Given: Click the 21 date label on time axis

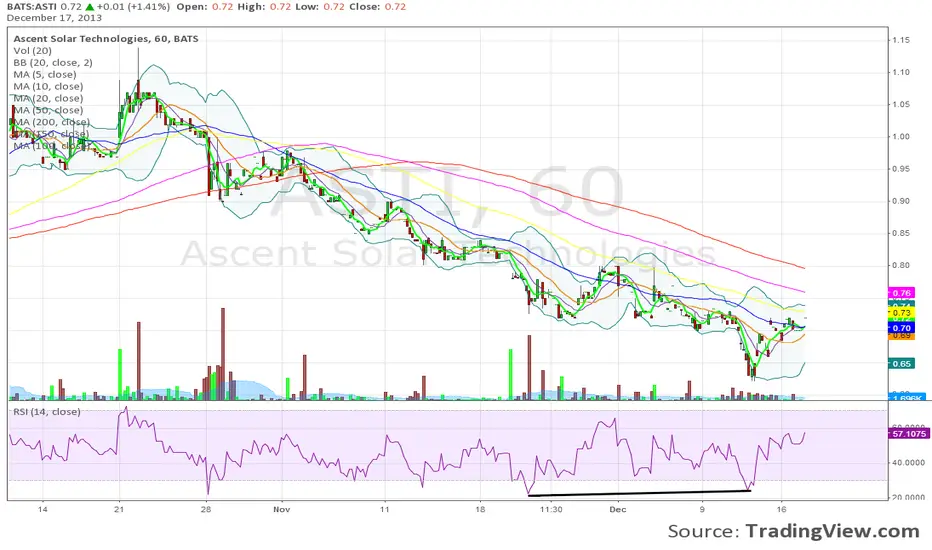Looking at the screenshot, I should point(119,509).
